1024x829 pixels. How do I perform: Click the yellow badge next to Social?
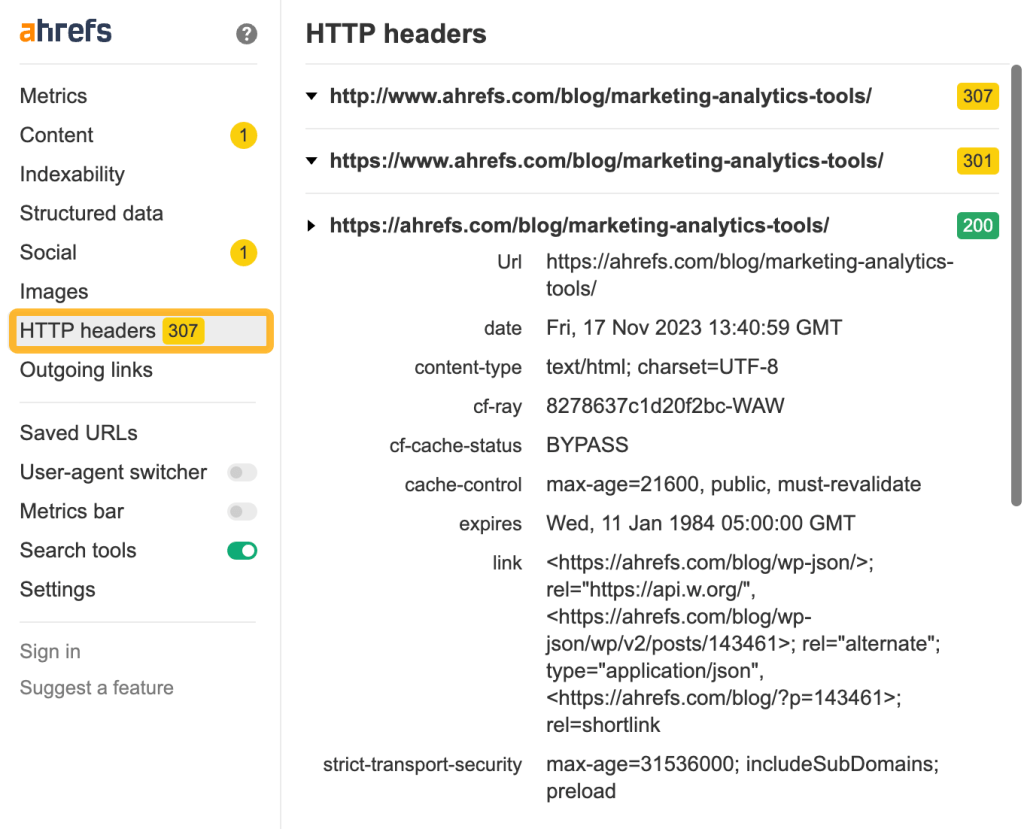coord(243,253)
